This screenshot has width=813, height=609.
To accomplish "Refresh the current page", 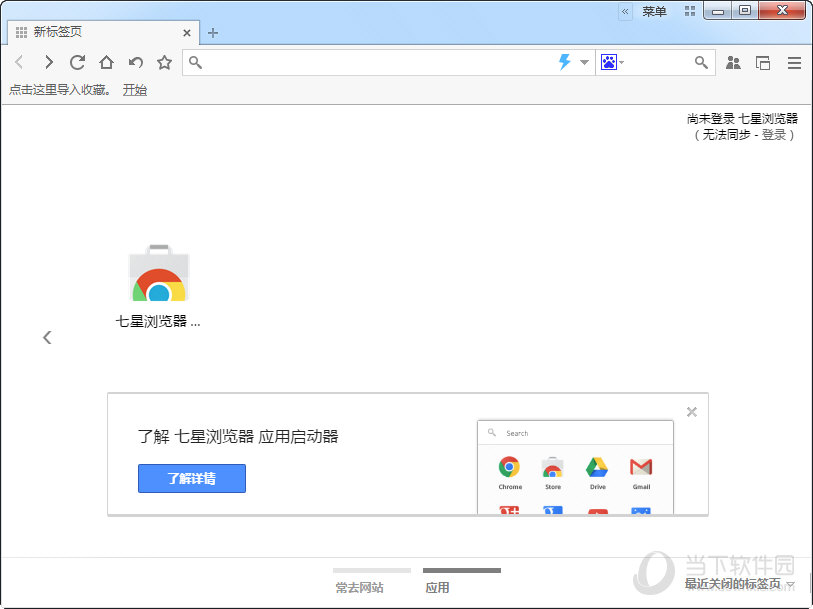I will pyautogui.click(x=77, y=62).
